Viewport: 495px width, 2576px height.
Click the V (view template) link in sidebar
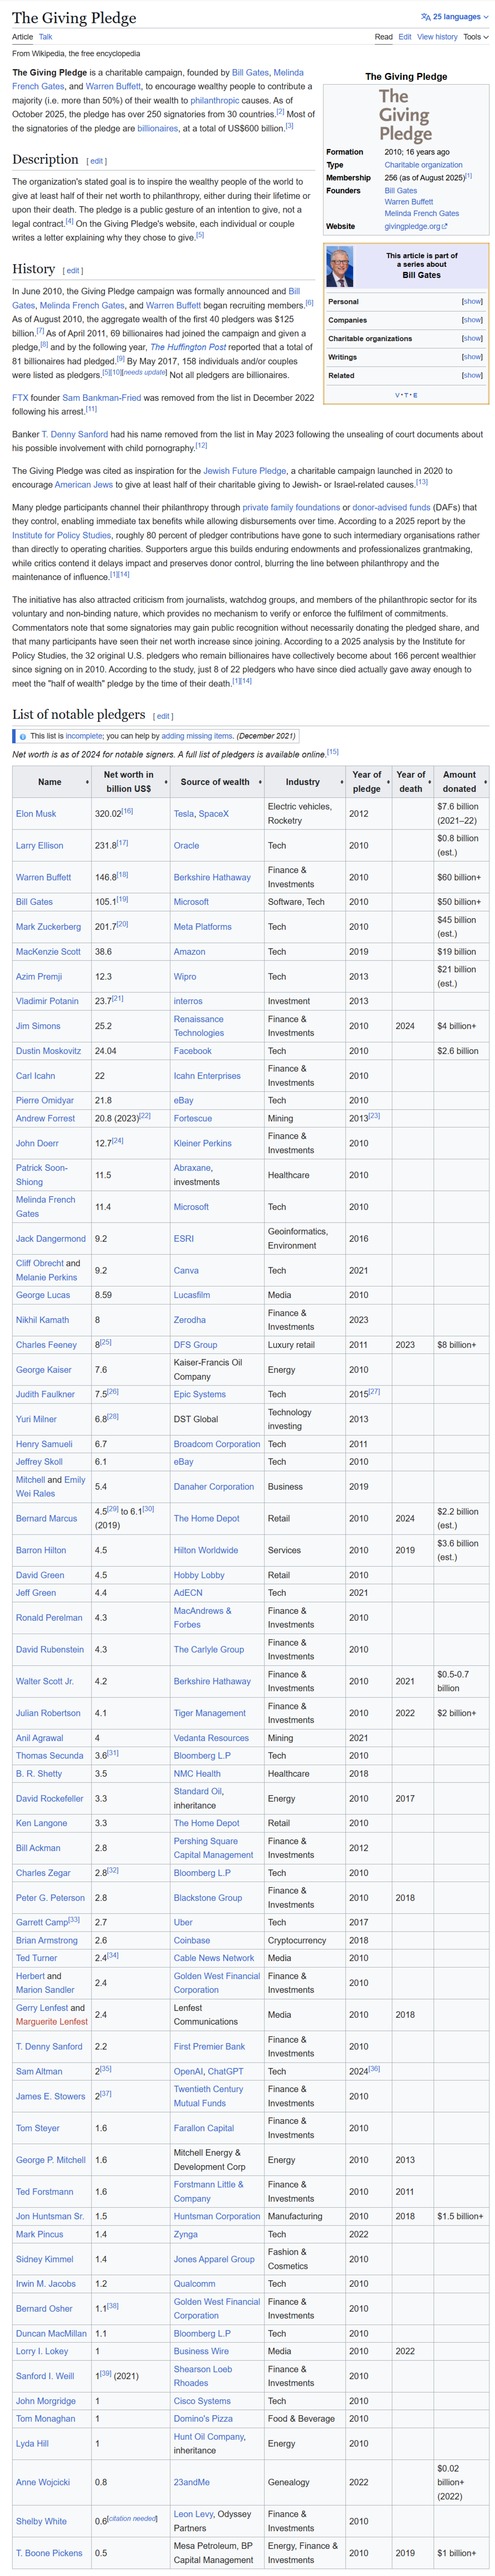(398, 395)
